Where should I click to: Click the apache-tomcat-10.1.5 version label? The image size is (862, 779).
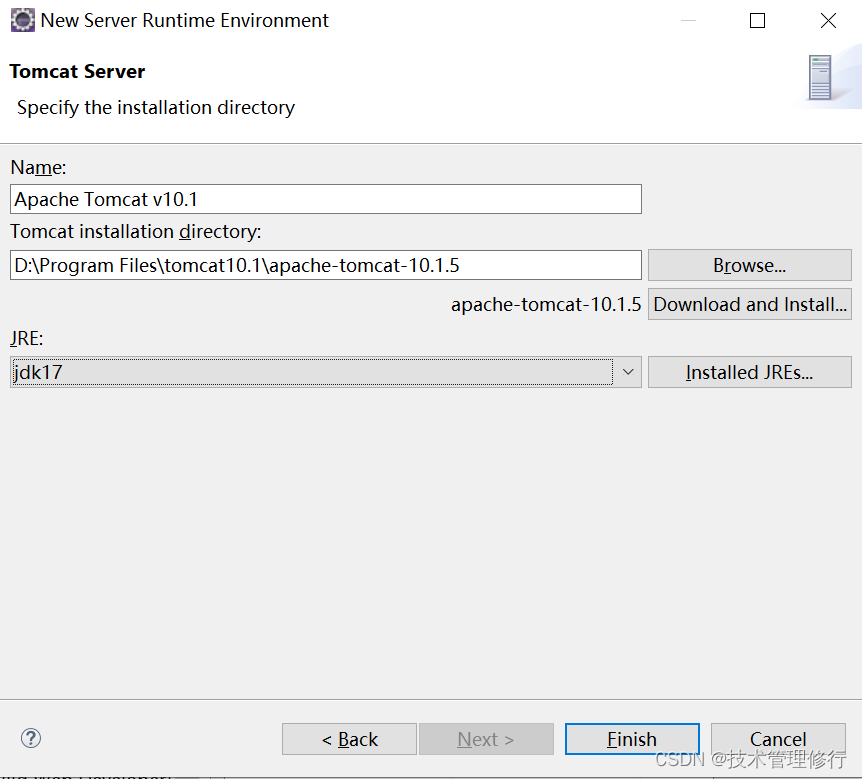546,305
